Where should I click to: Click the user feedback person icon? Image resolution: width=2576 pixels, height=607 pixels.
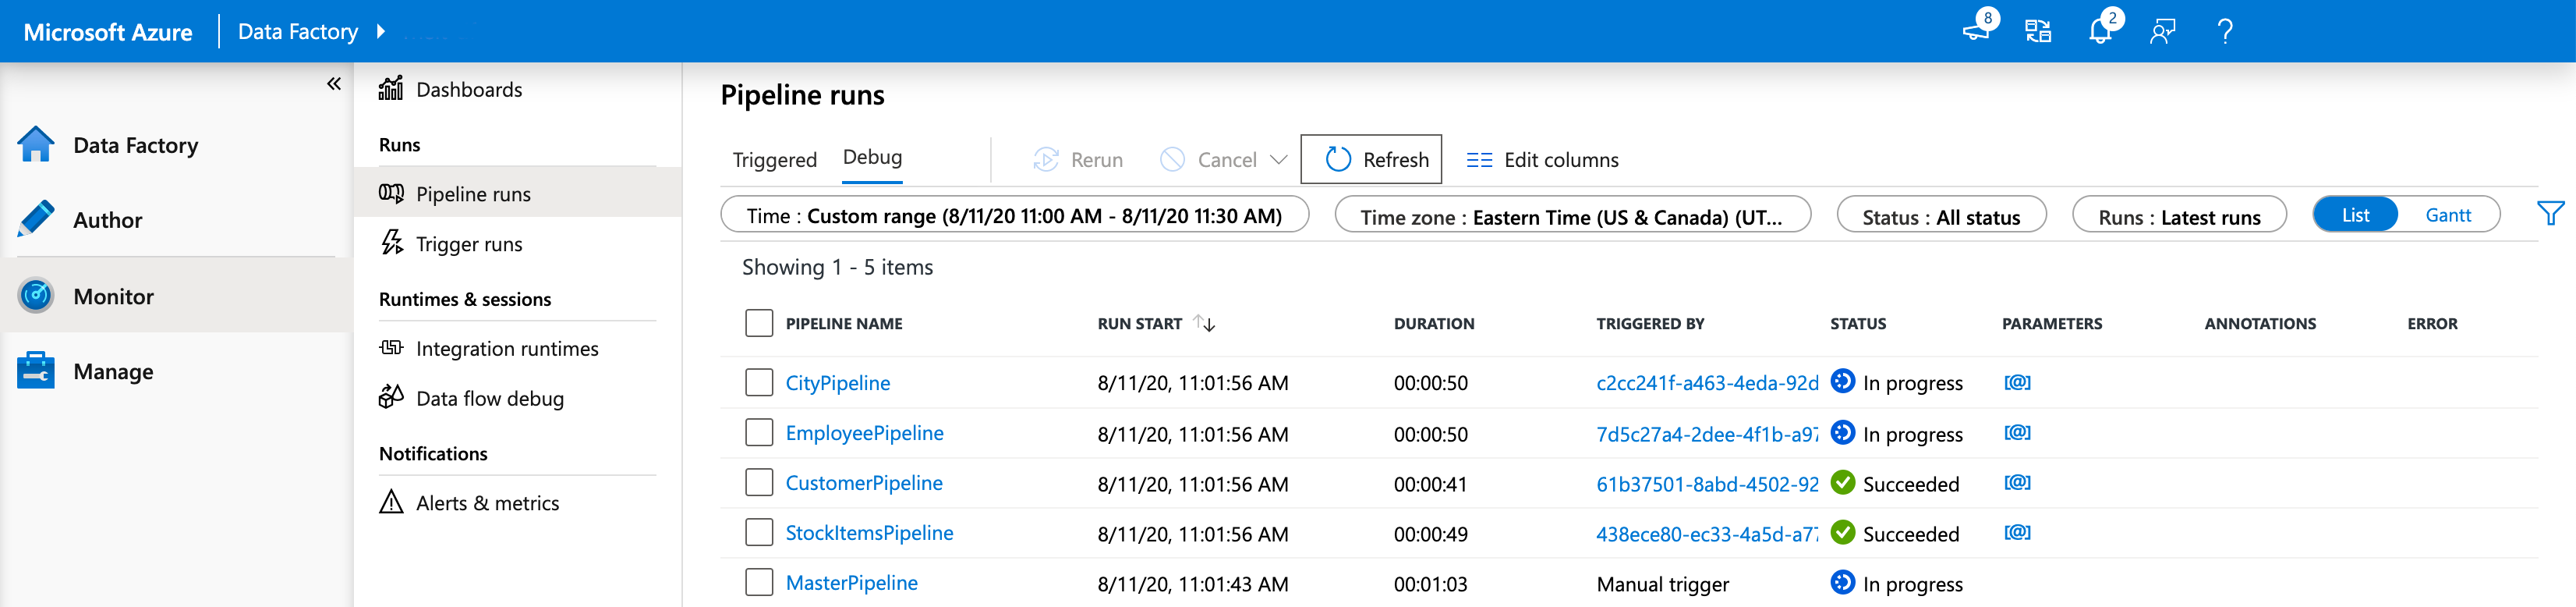coord(2162,31)
